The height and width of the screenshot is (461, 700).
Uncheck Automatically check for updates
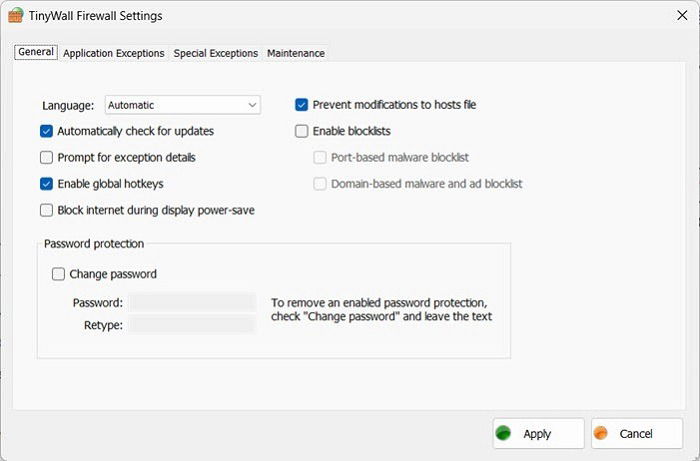point(46,131)
